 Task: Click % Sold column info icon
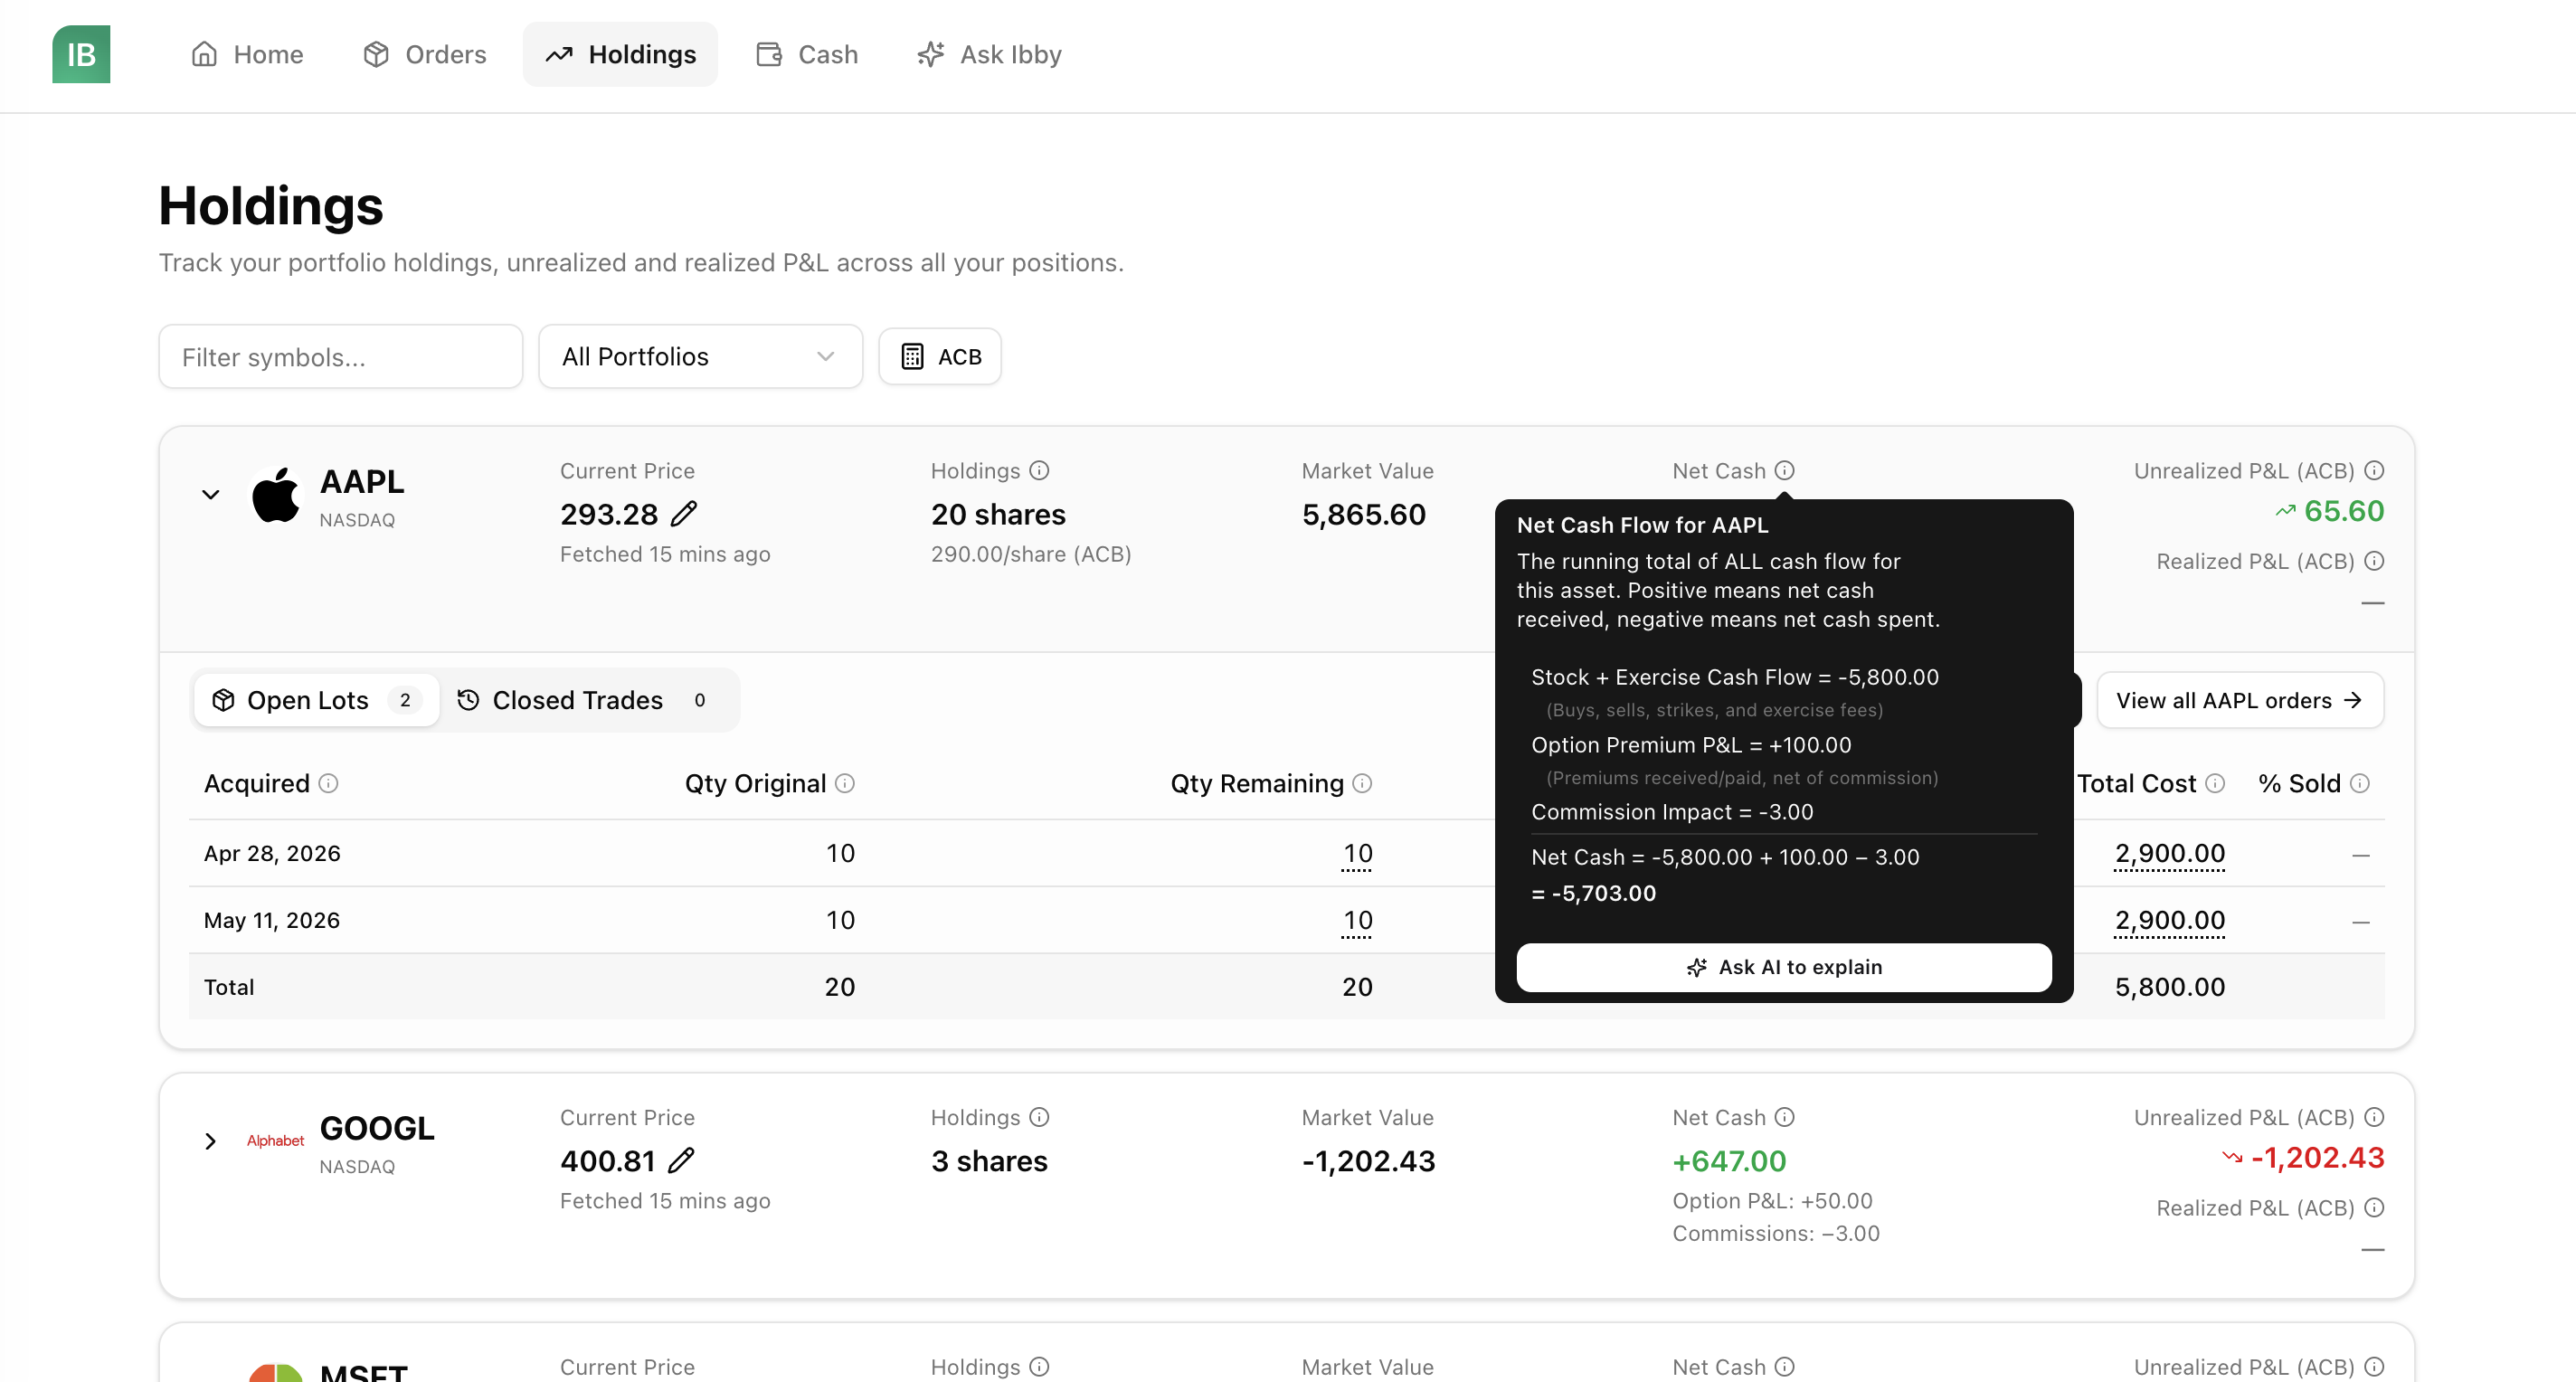2360,783
